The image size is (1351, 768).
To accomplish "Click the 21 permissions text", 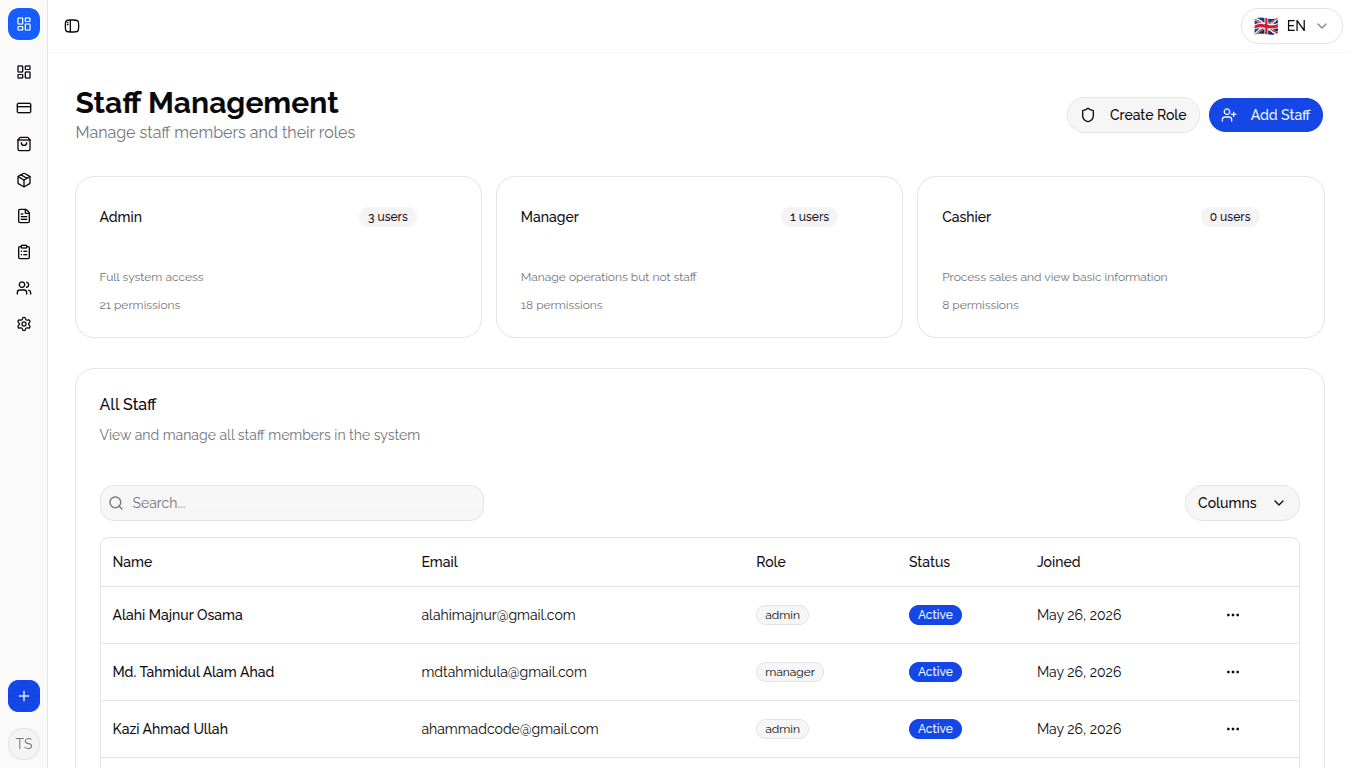I will tap(140, 305).
